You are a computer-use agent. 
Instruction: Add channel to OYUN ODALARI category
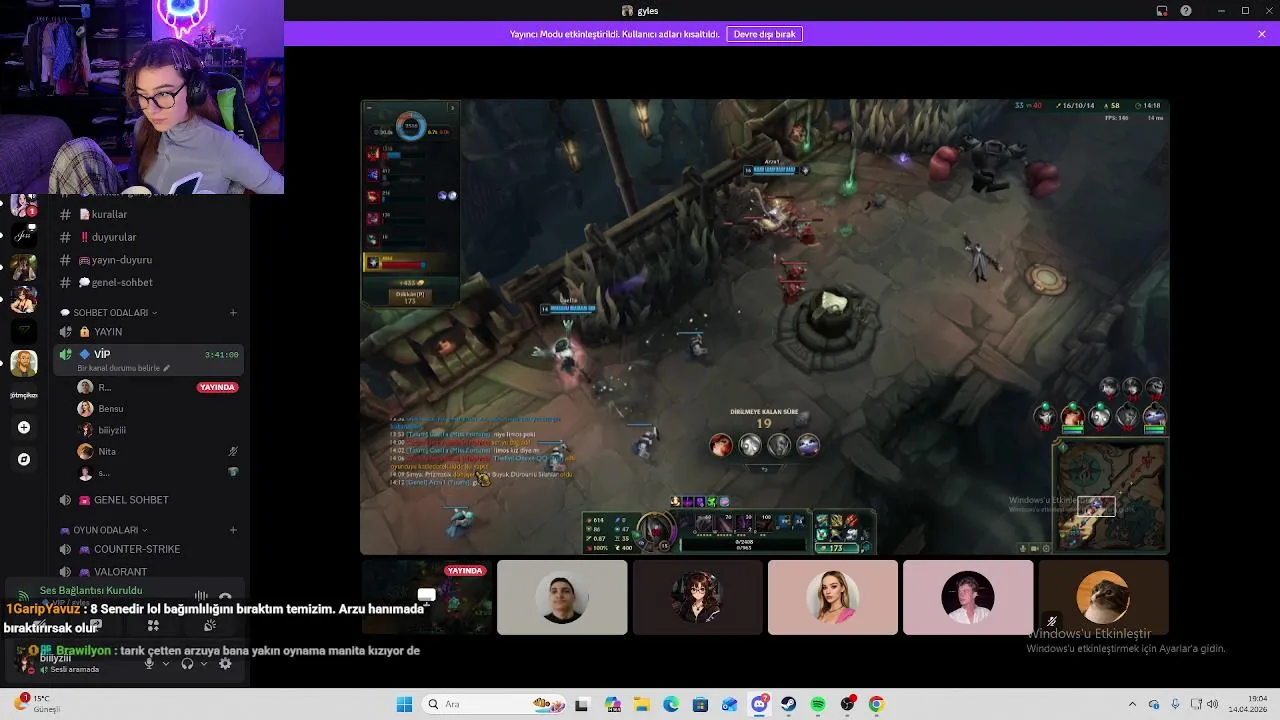pos(233,530)
